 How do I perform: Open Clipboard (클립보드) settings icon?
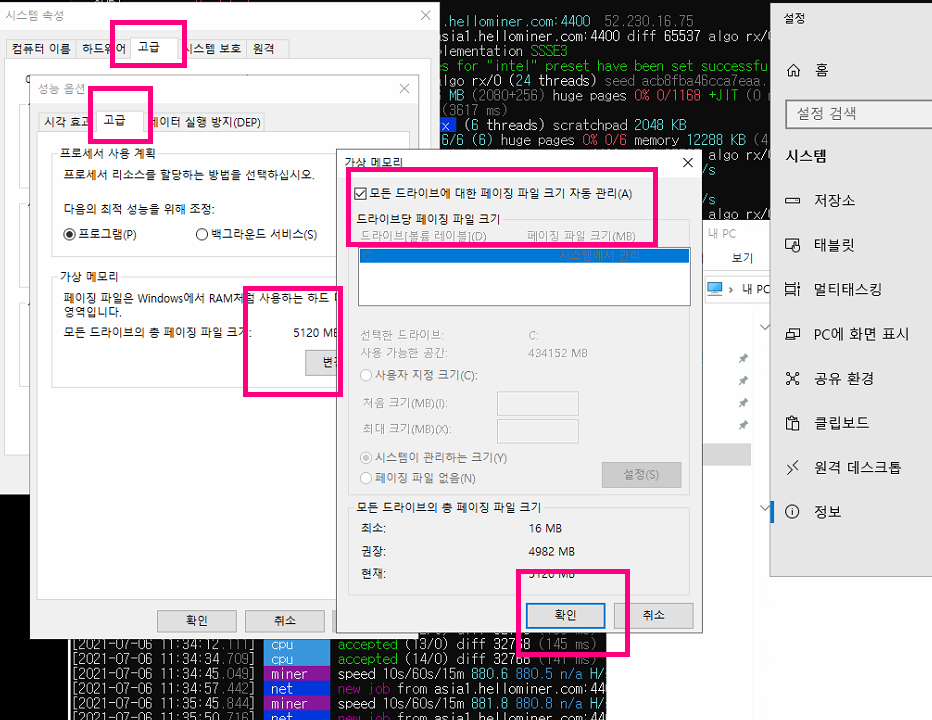point(792,423)
